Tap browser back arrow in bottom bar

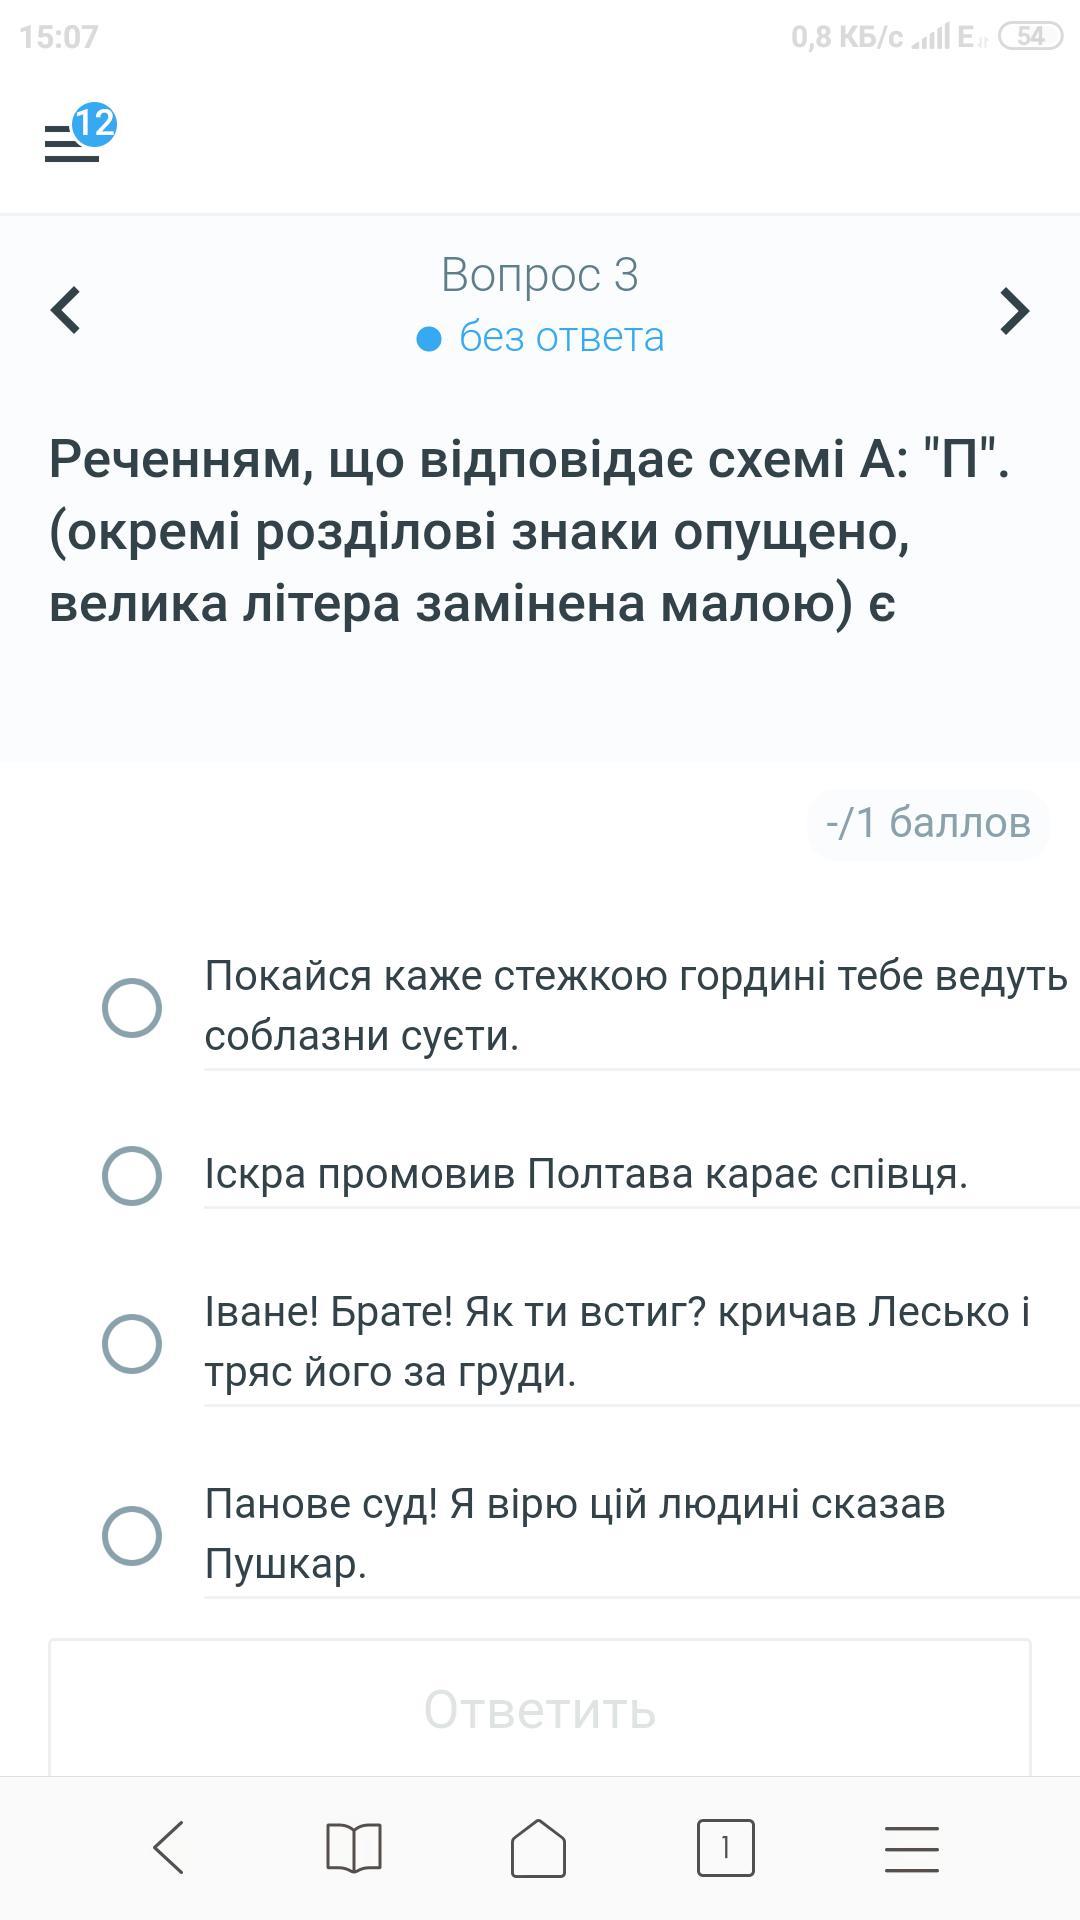pos(169,1847)
